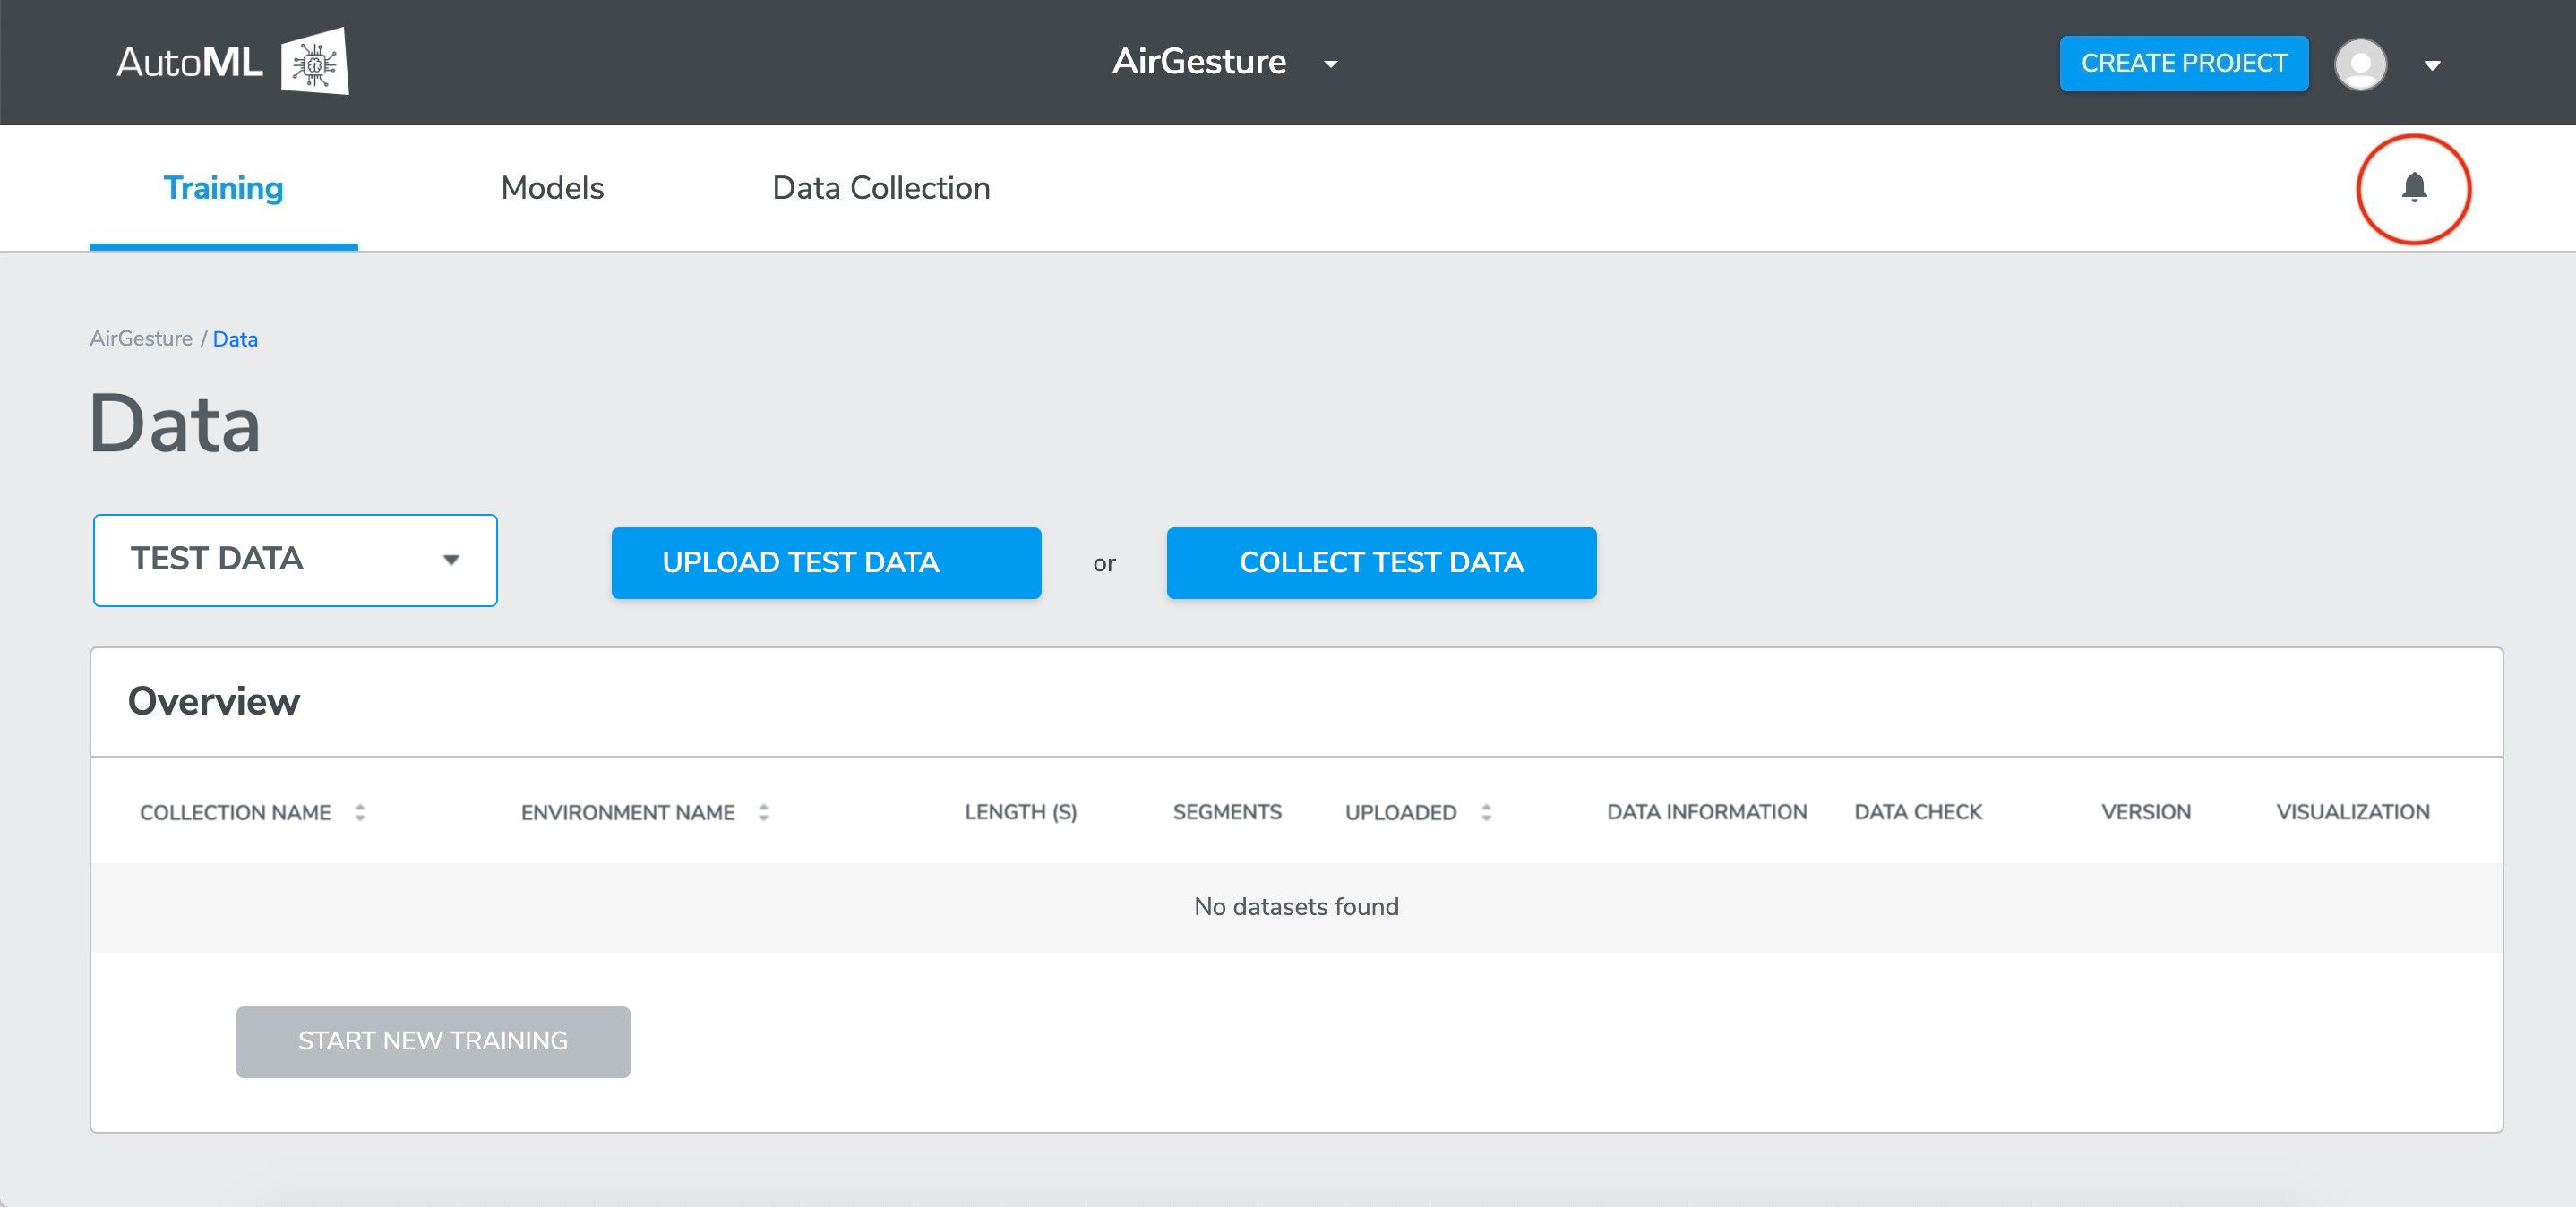Follow the AirGesture breadcrumb link

coord(141,339)
